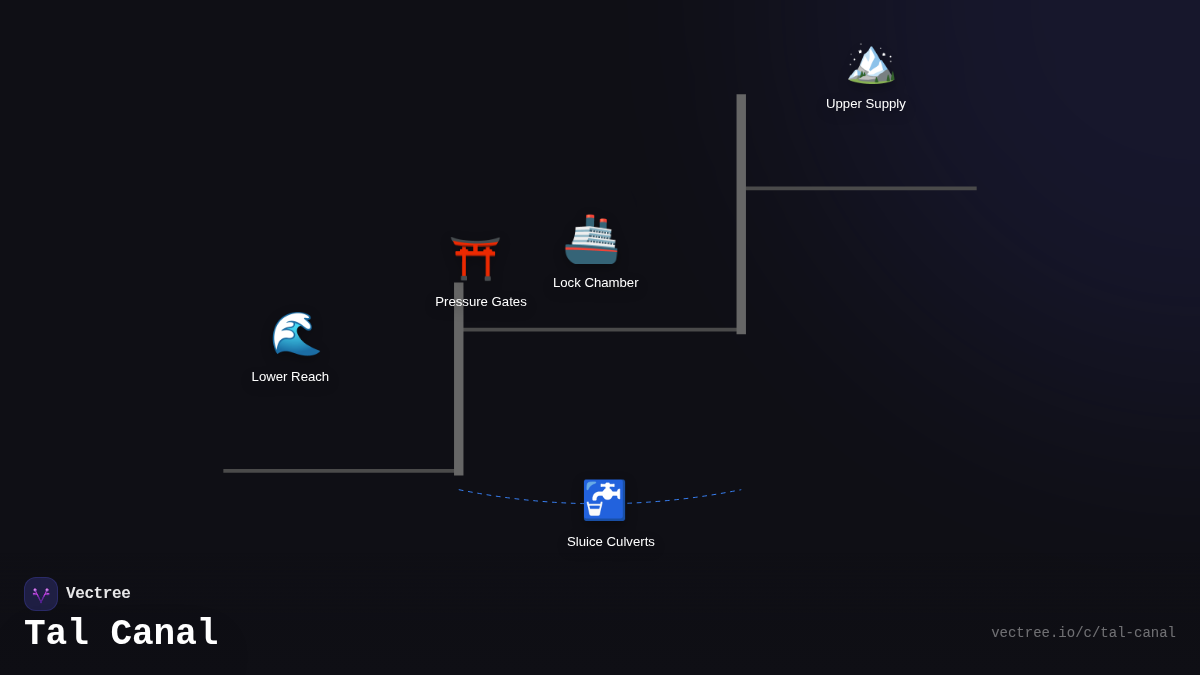Select the Lower Reach text label

(x=290, y=377)
